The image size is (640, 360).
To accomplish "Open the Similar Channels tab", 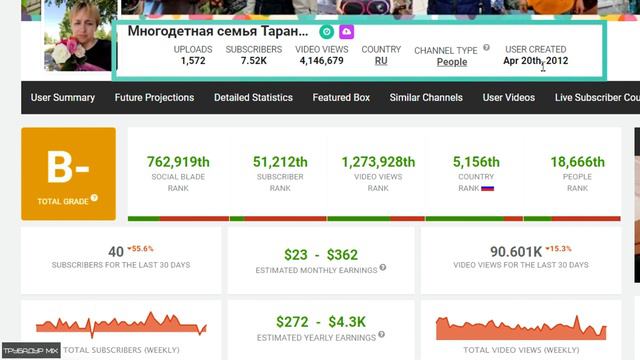I will click(426, 98).
